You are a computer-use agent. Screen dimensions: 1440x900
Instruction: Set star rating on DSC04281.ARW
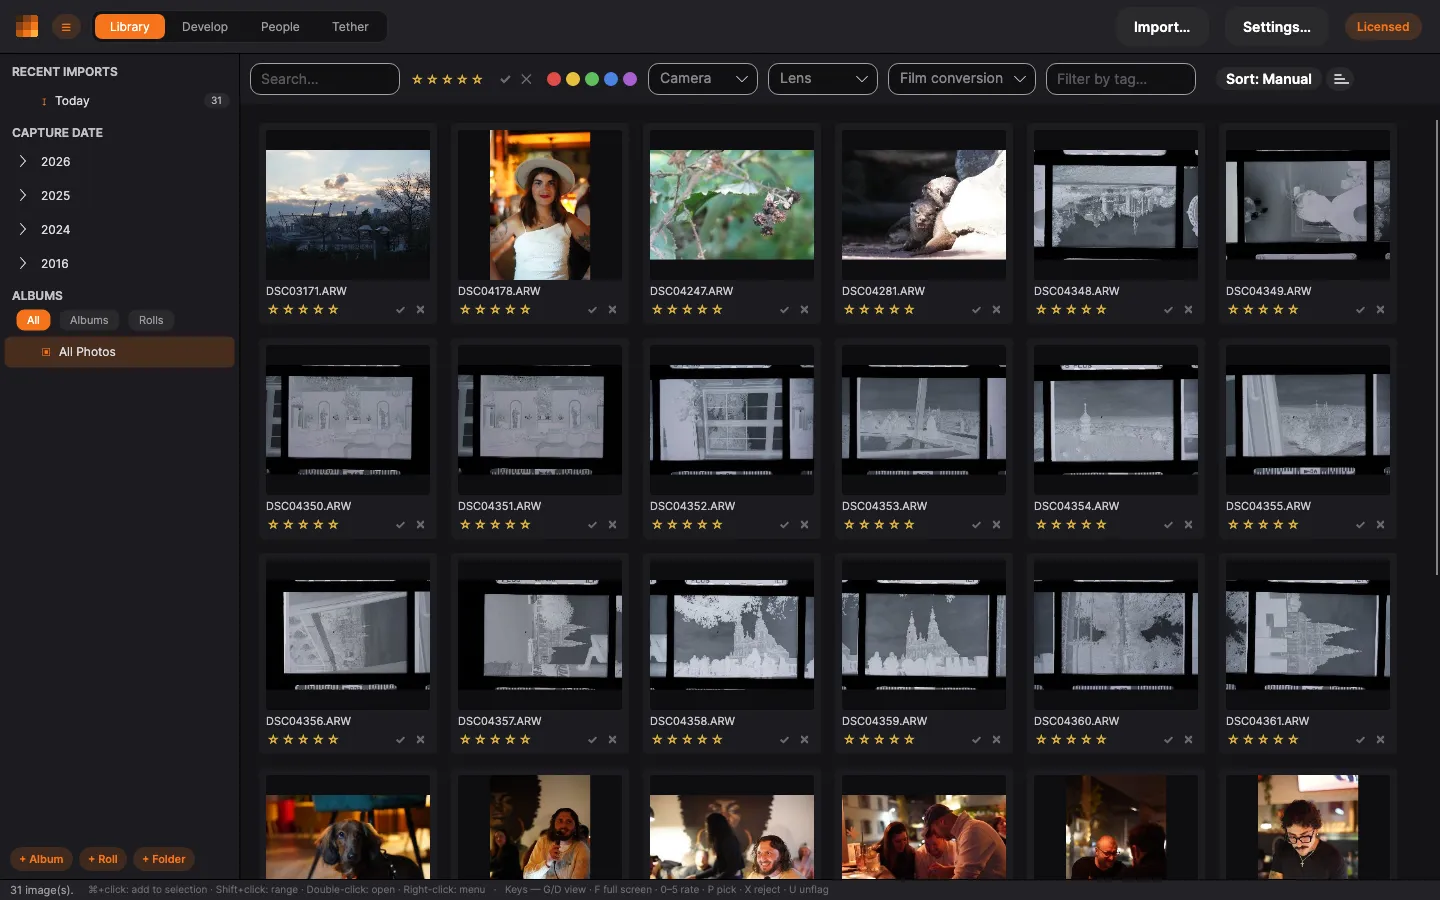point(879,310)
